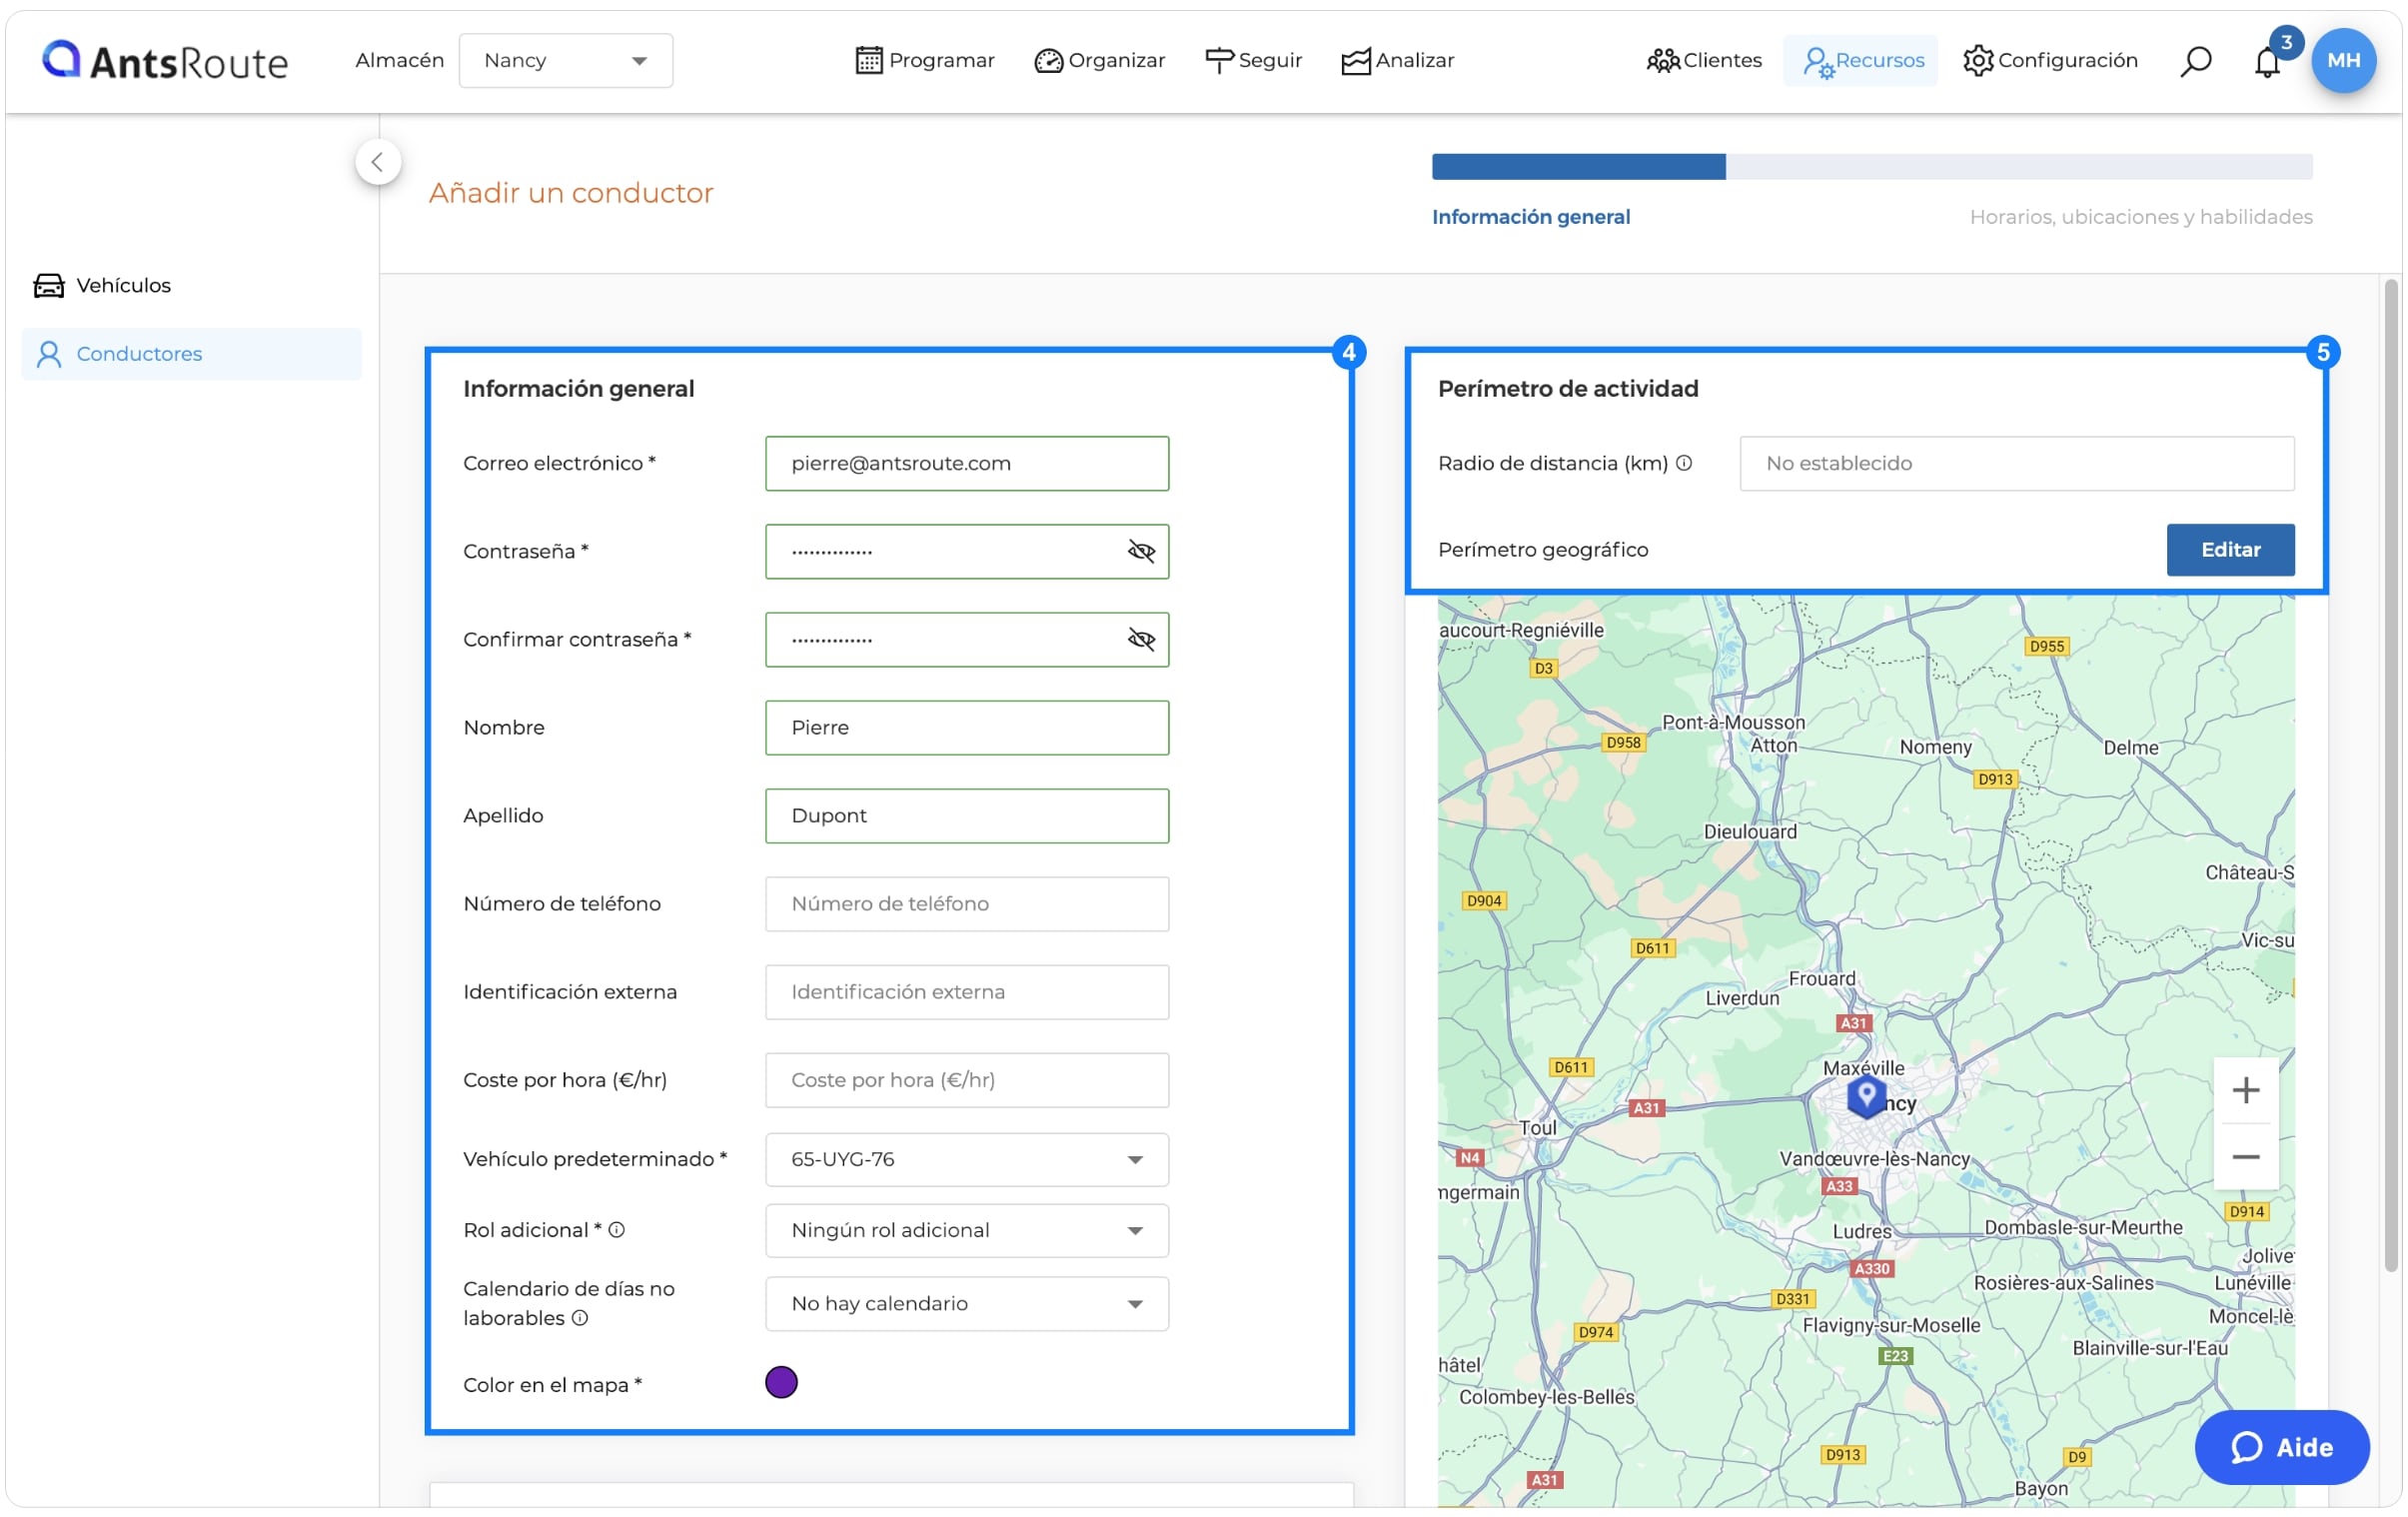2408x1517 pixels.
Task: Switch to Información general step
Action: coord(1530,217)
